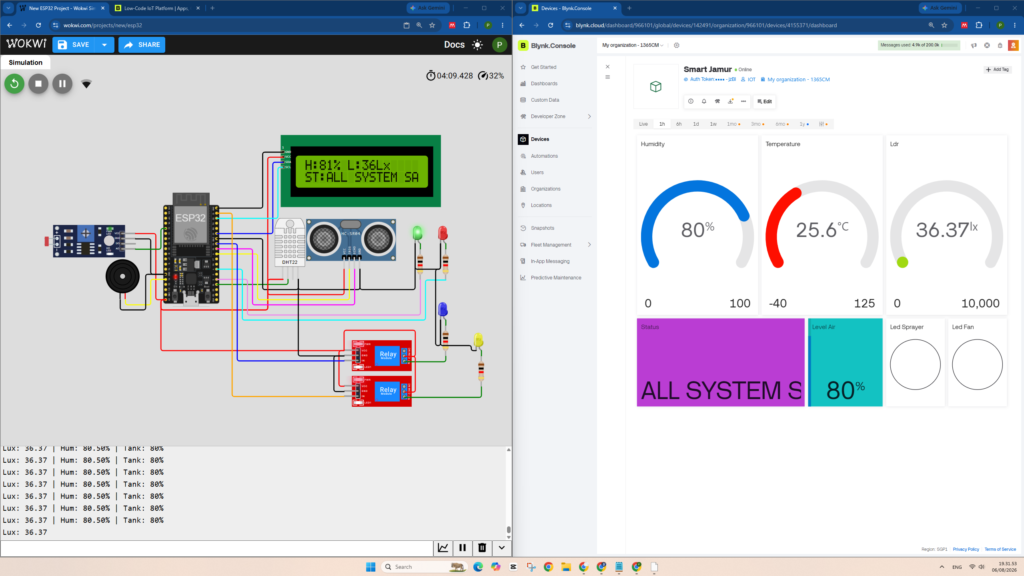Image resolution: width=1024 pixels, height=576 pixels.
Task: Open File Explorer from taskbar
Action: [x=566, y=567]
